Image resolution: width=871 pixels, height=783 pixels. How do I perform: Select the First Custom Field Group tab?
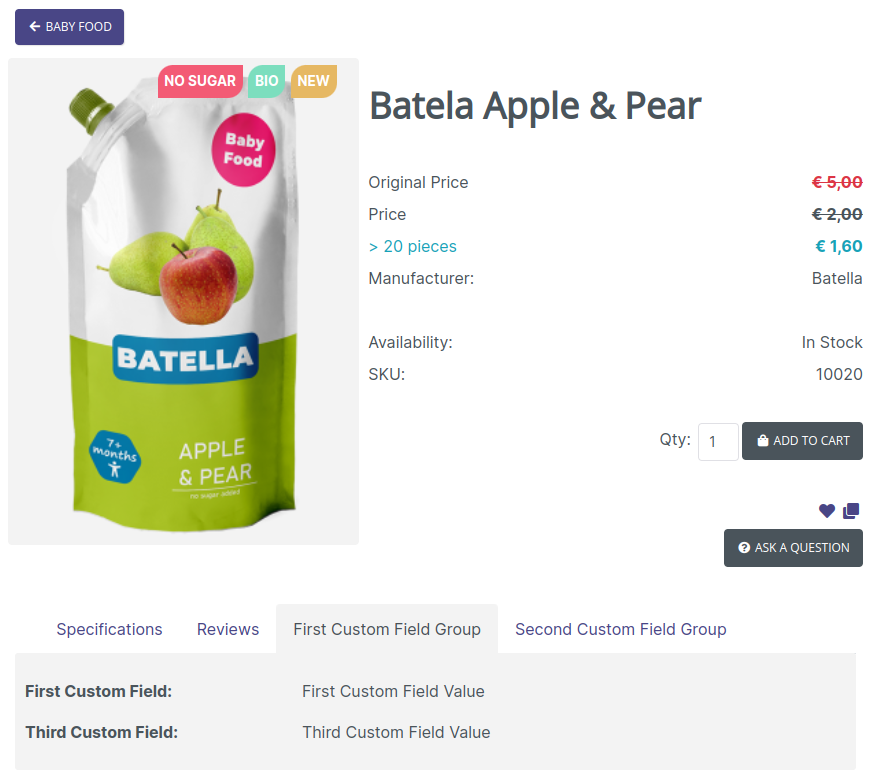[x=387, y=629]
